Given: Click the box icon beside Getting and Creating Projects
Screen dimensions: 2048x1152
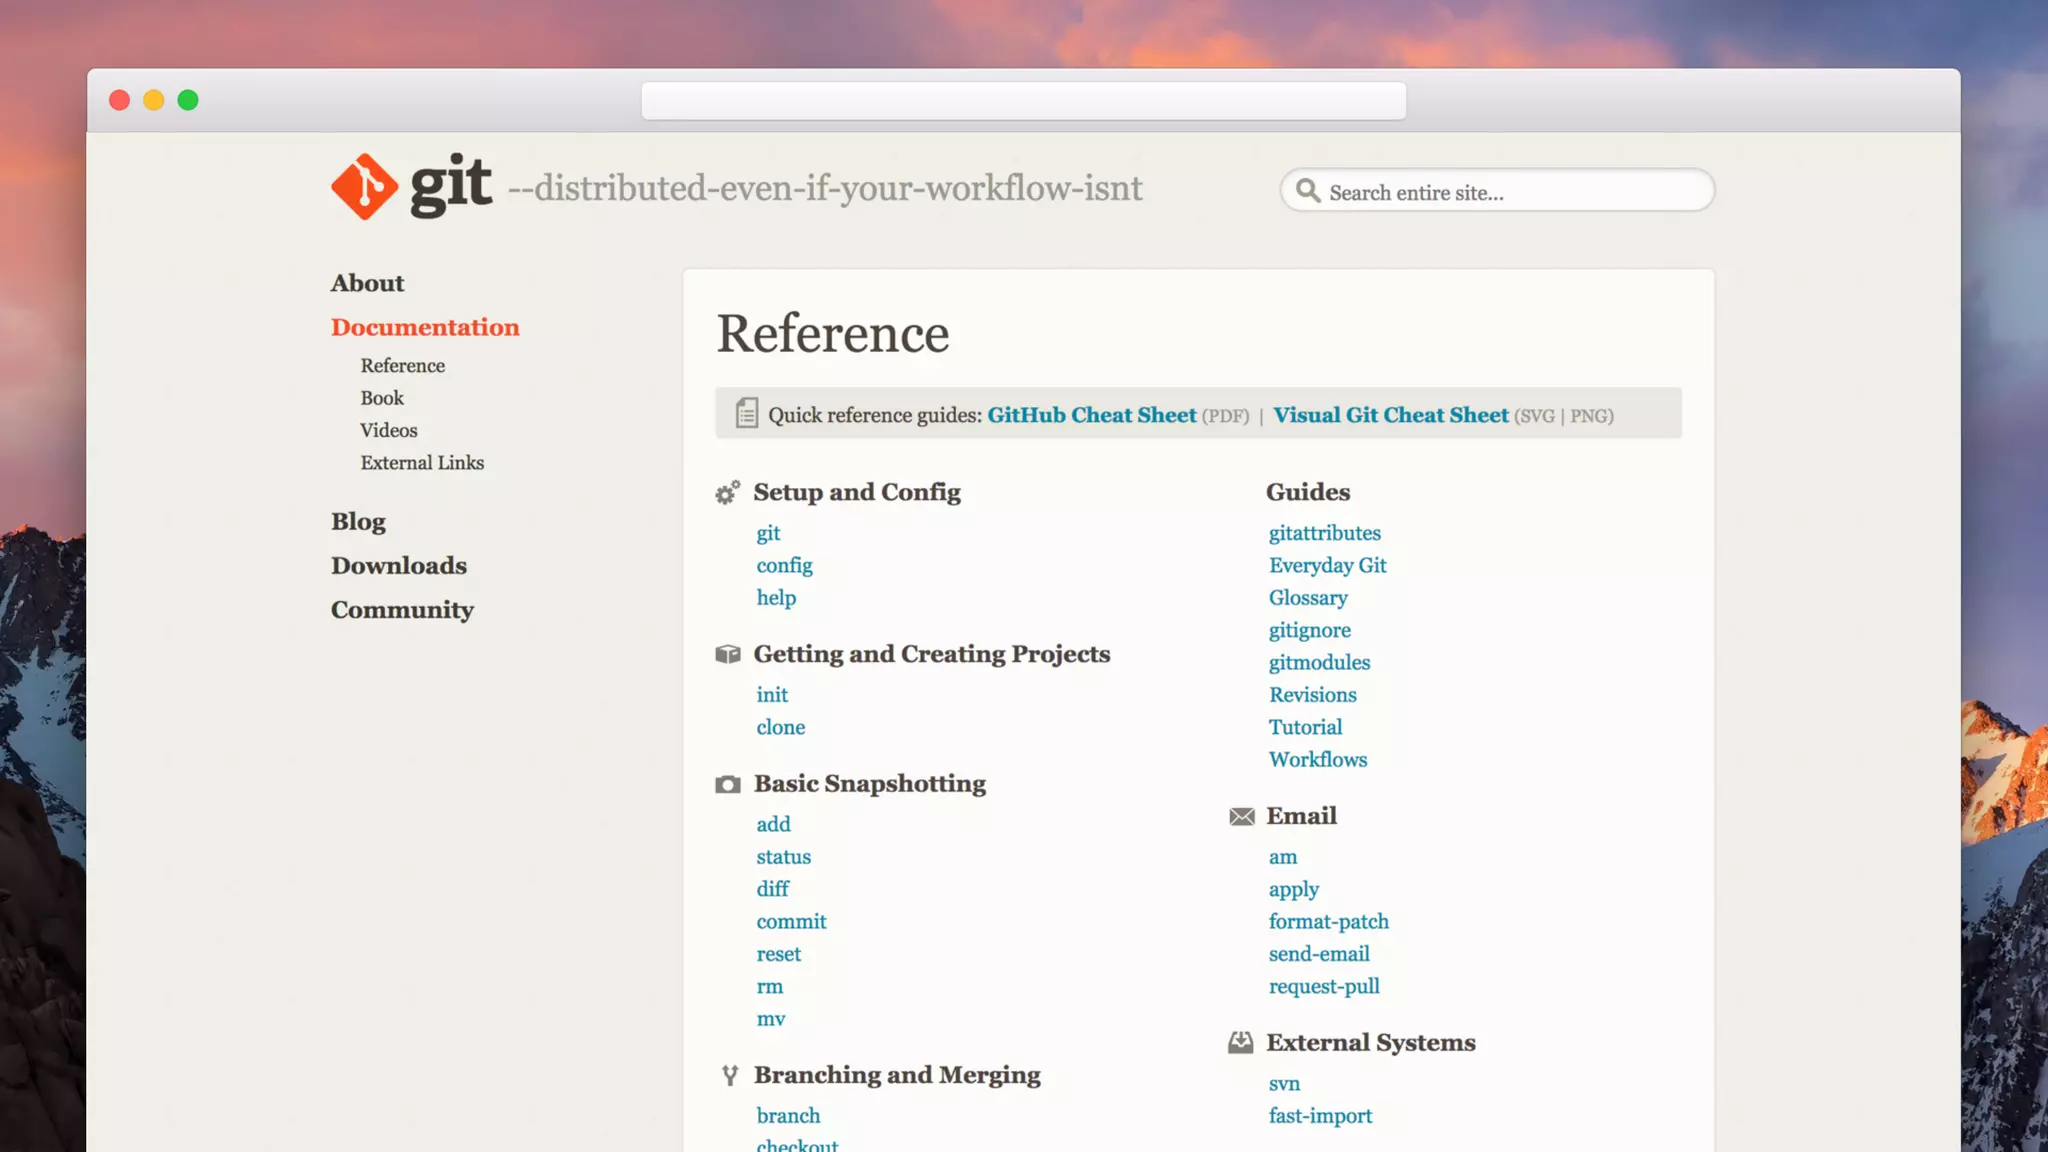Looking at the screenshot, I should (x=728, y=654).
